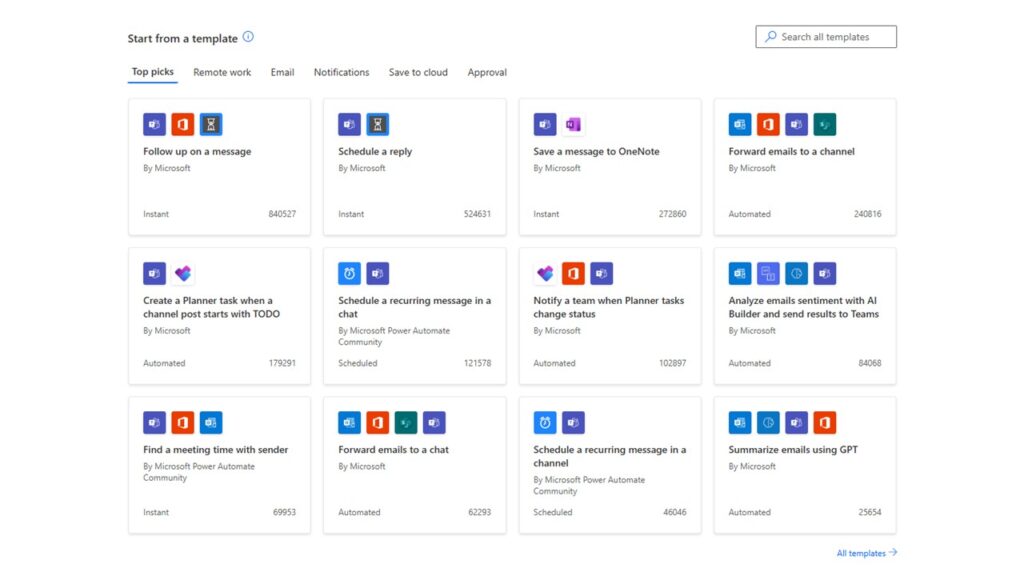
Task: Choose Notify a team when Planner tasks change status
Action: click(610, 316)
